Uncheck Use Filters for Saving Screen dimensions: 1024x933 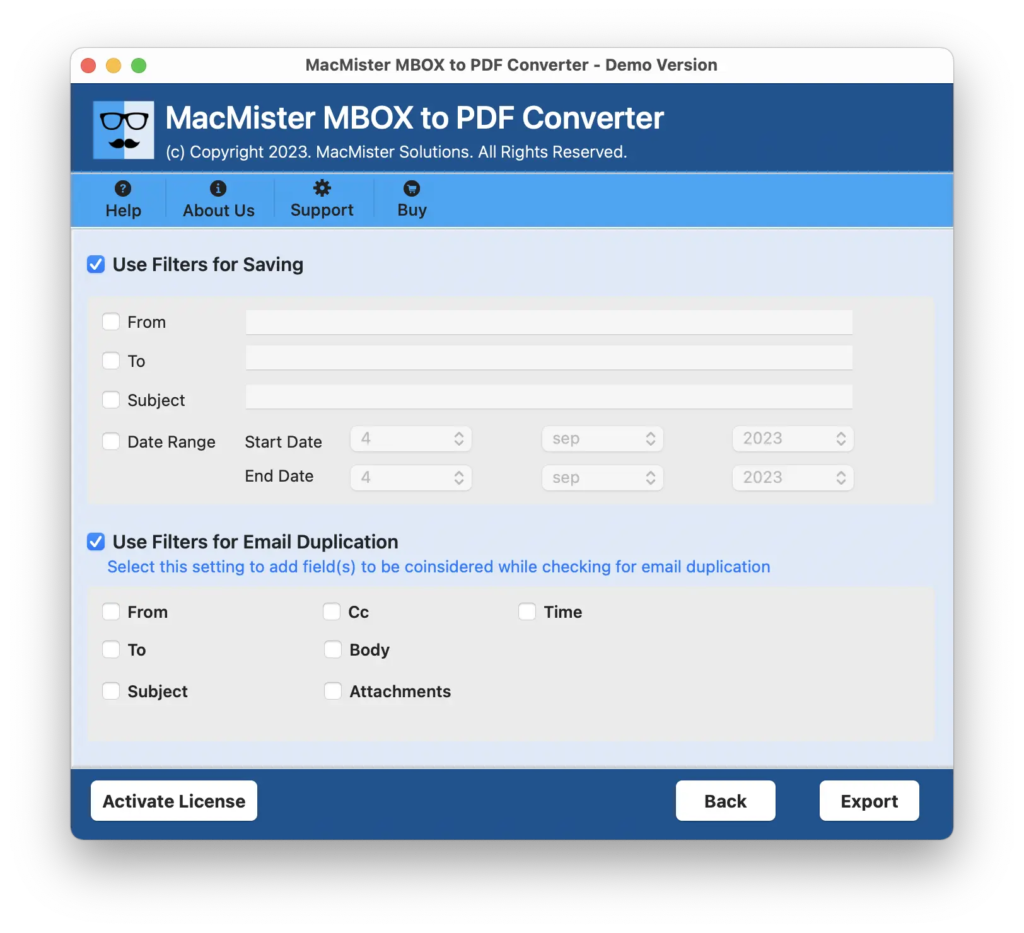[x=96, y=265]
